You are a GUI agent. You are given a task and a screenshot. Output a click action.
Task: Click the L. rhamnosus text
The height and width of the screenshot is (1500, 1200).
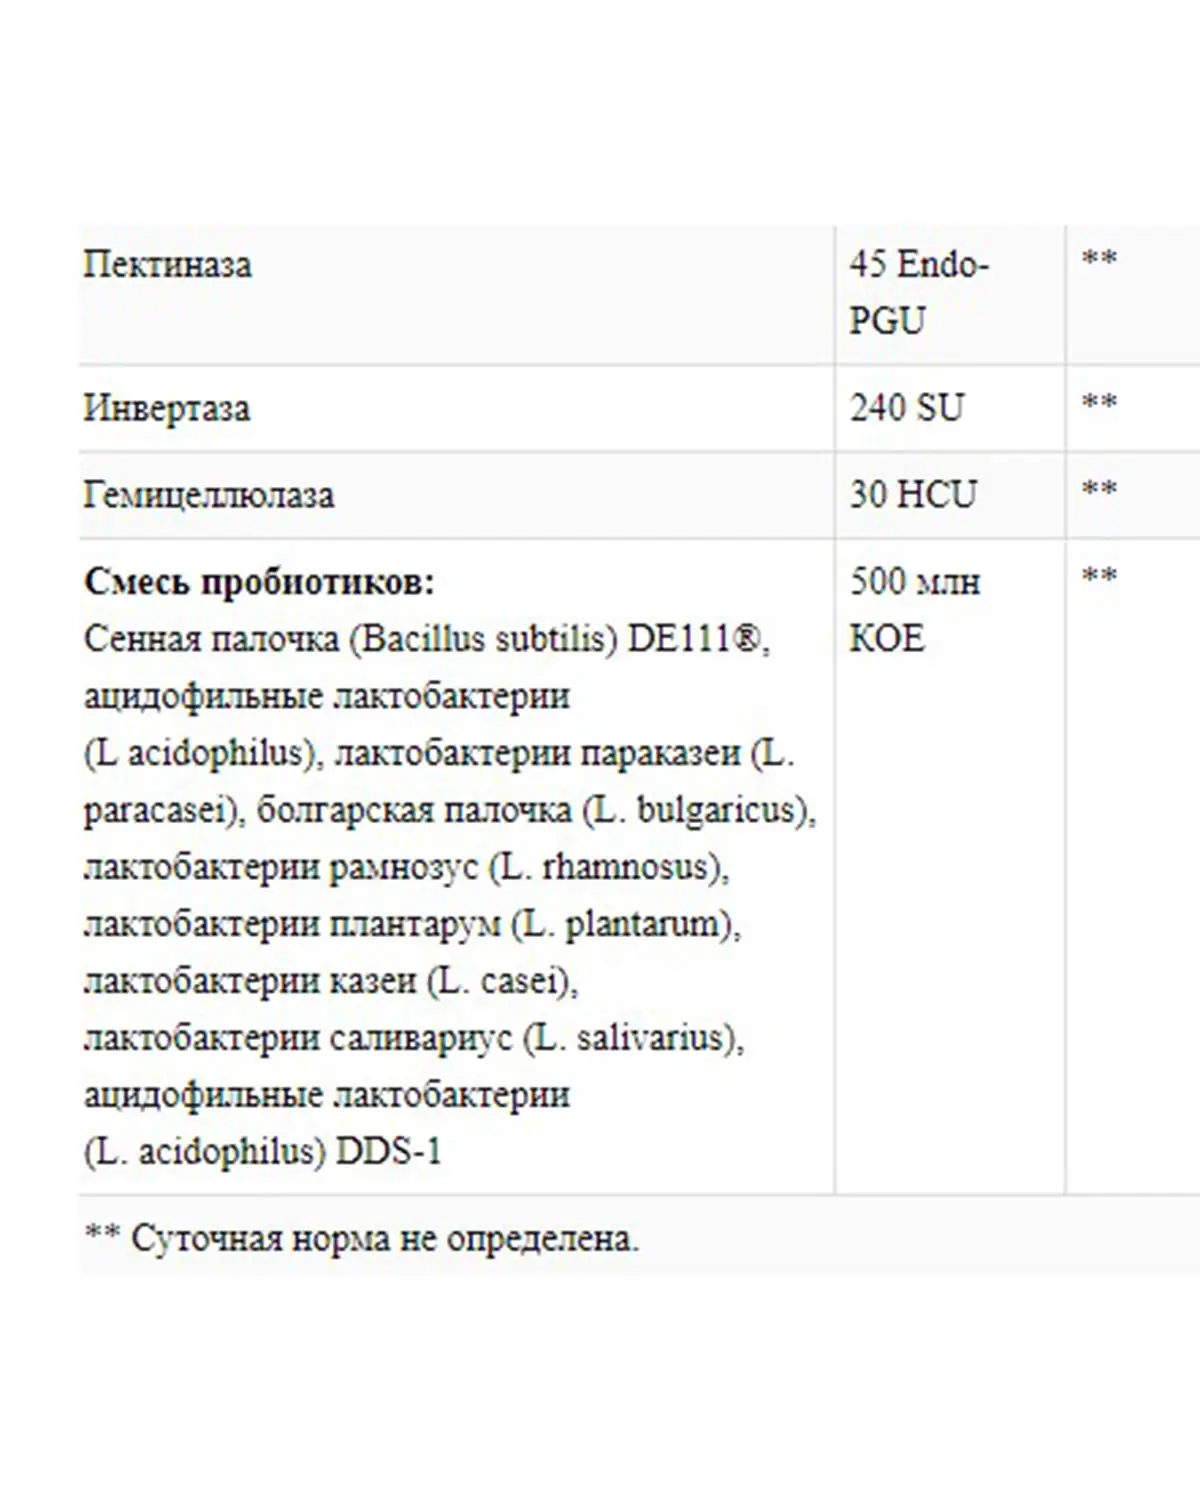point(608,866)
